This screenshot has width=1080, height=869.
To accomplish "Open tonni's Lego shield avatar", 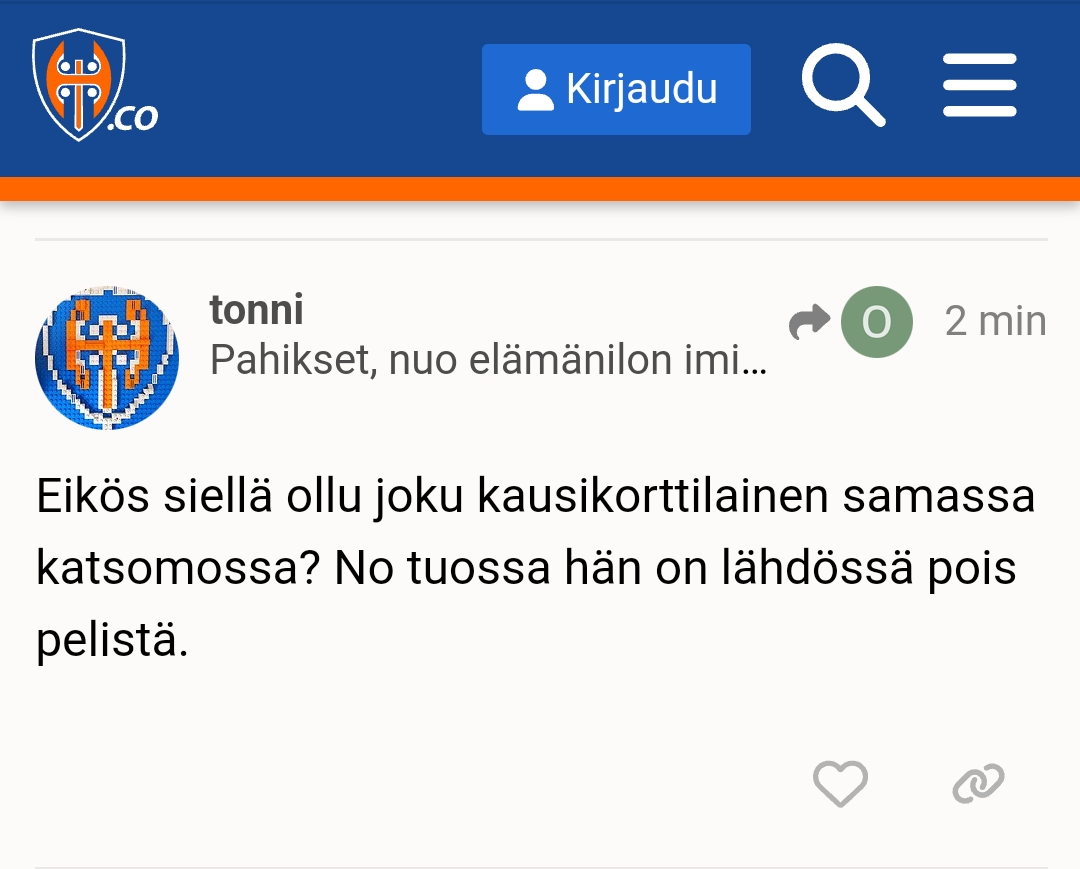I will [107, 358].
